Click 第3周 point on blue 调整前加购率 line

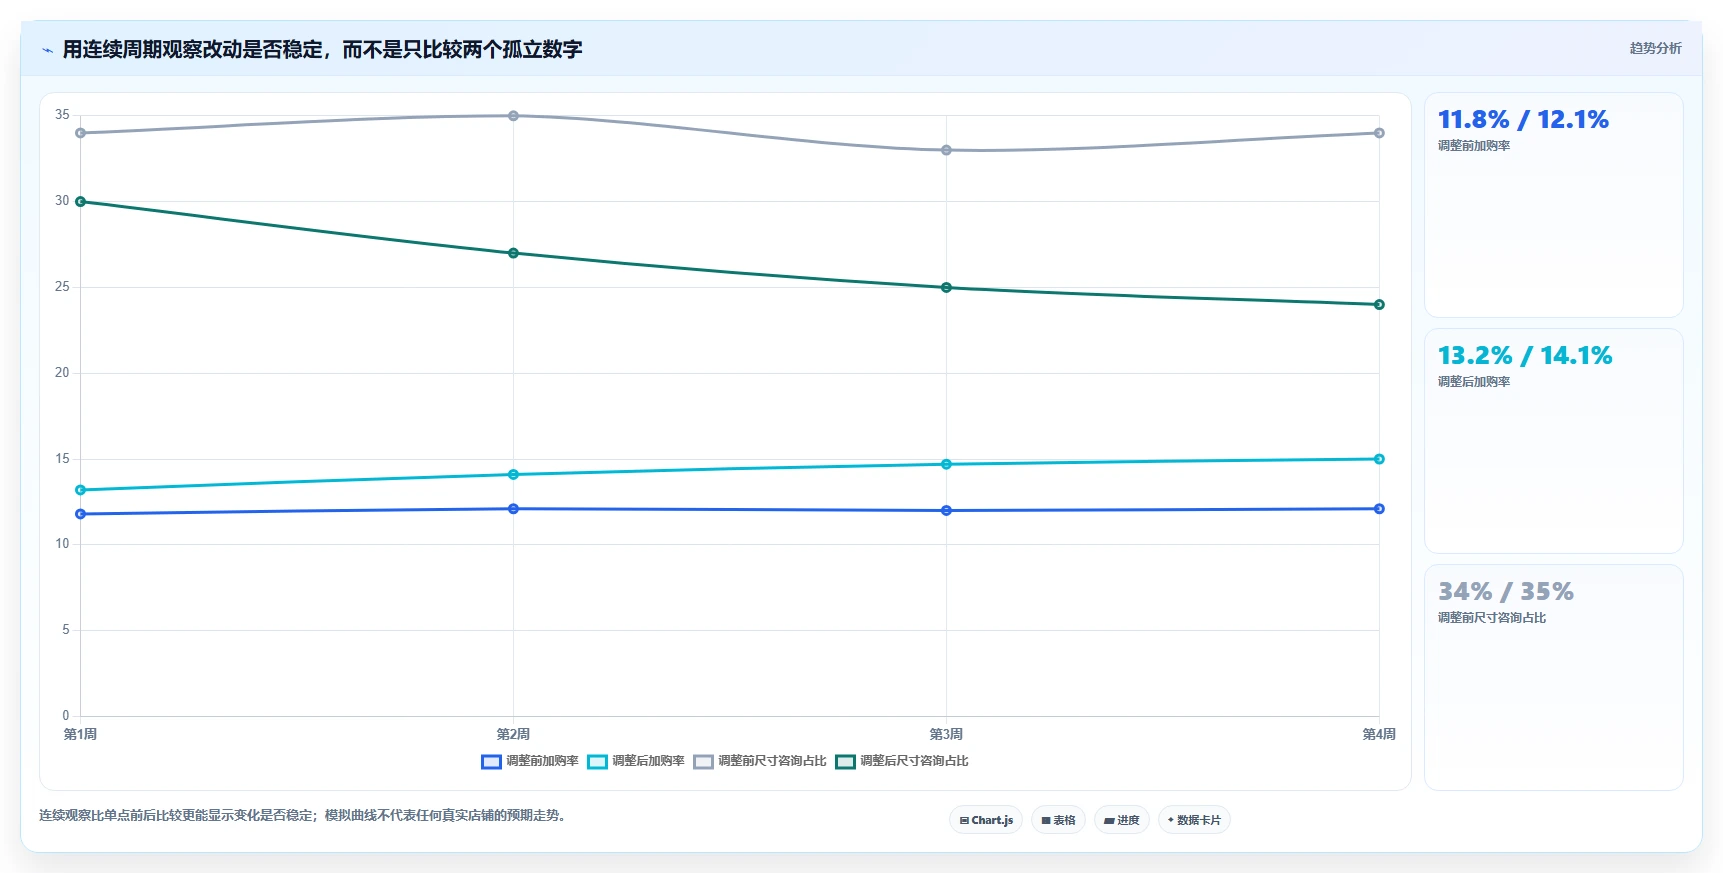tap(946, 511)
